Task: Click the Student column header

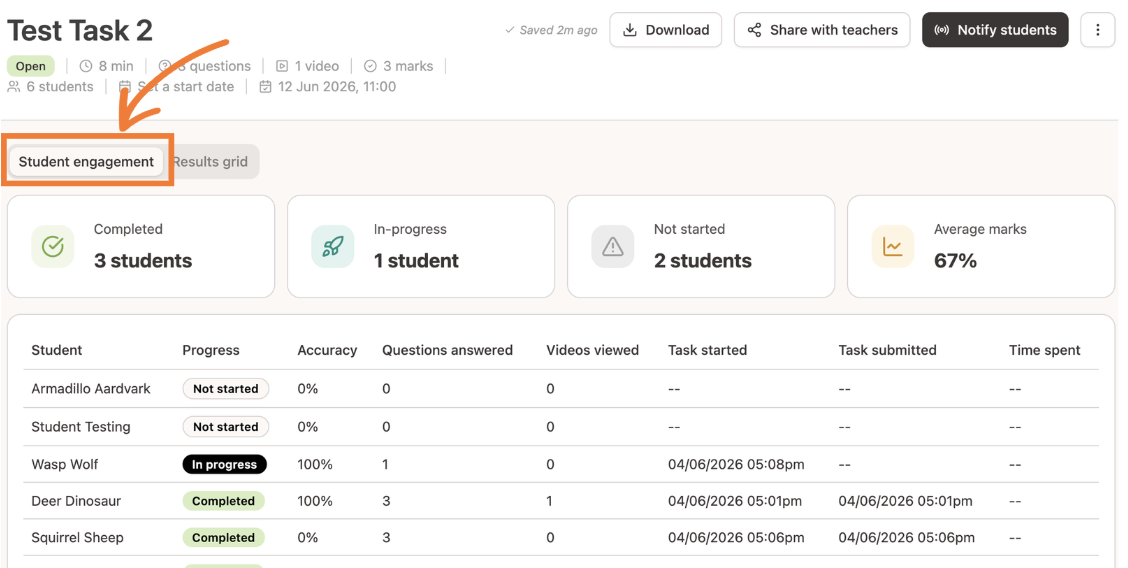Action: 57,350
